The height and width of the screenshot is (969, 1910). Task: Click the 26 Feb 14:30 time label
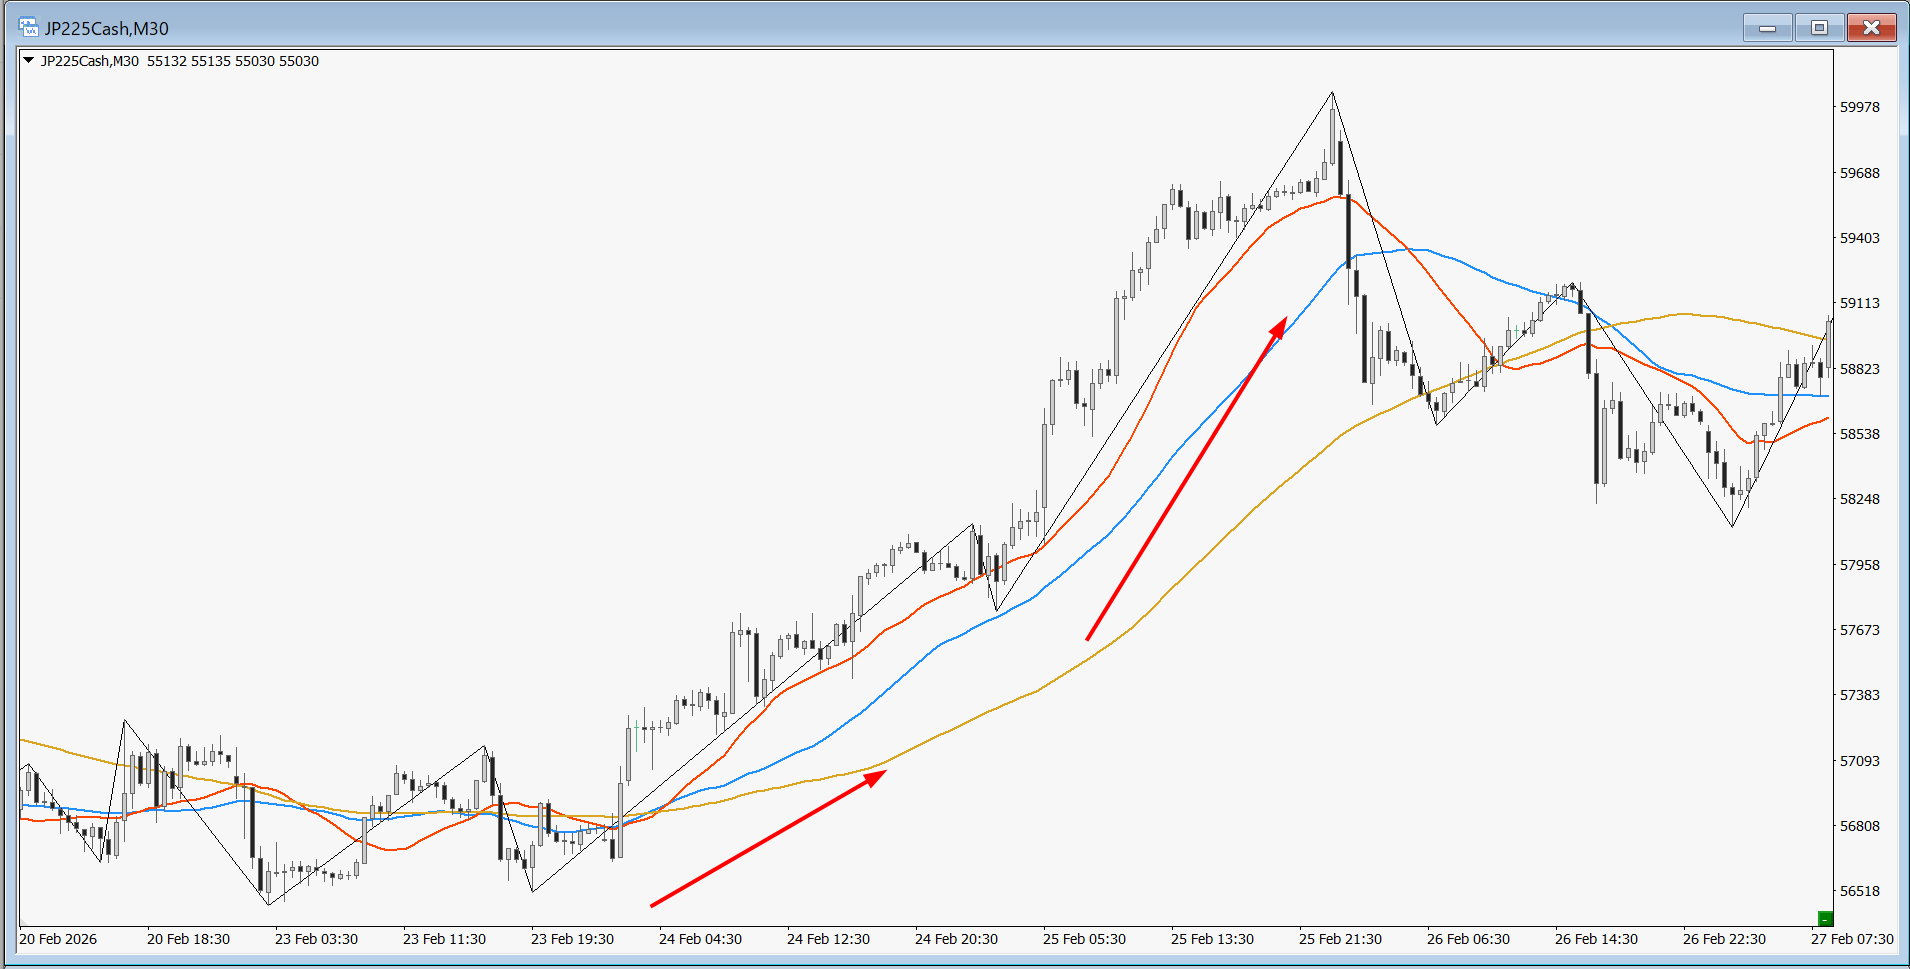1596,939
